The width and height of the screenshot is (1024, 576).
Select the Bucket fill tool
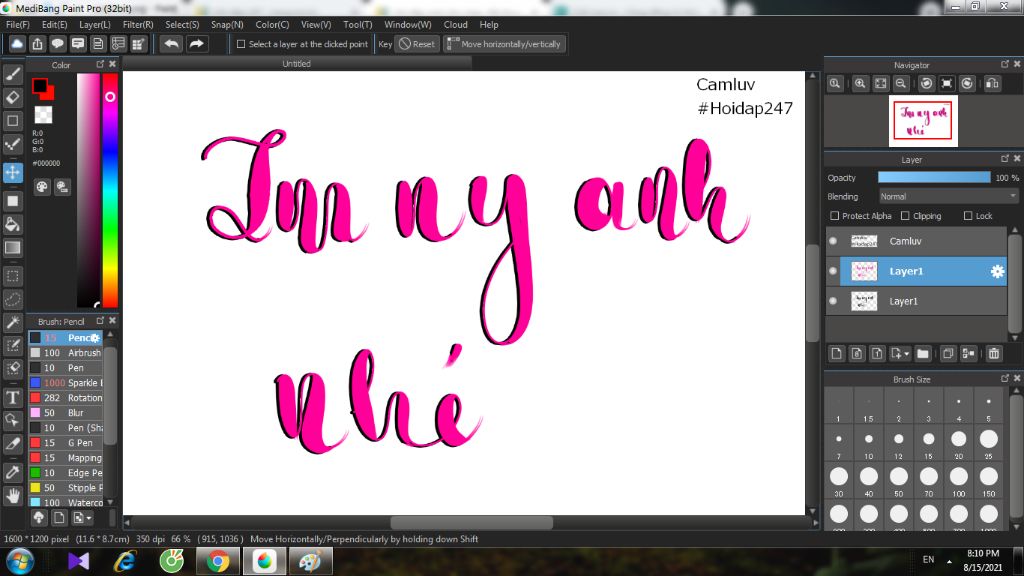tap(12, 224)
